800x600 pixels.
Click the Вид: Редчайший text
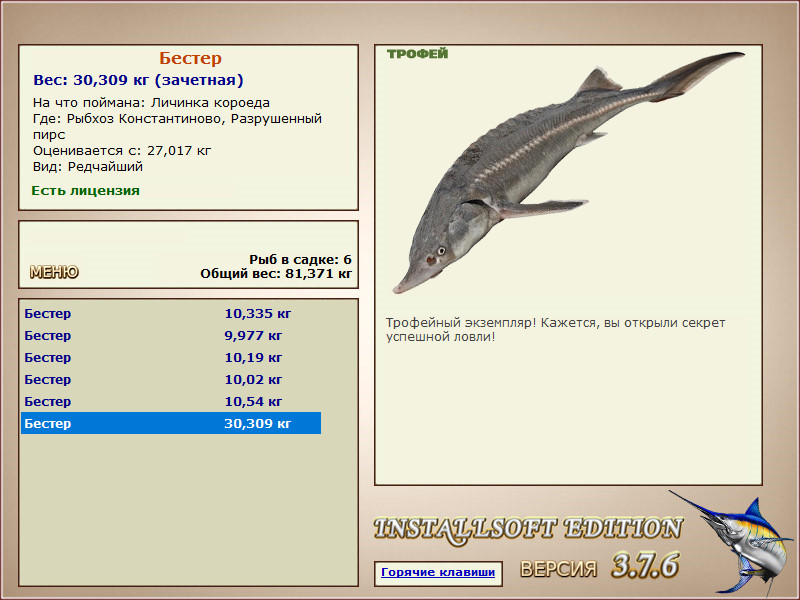point(88,167)
